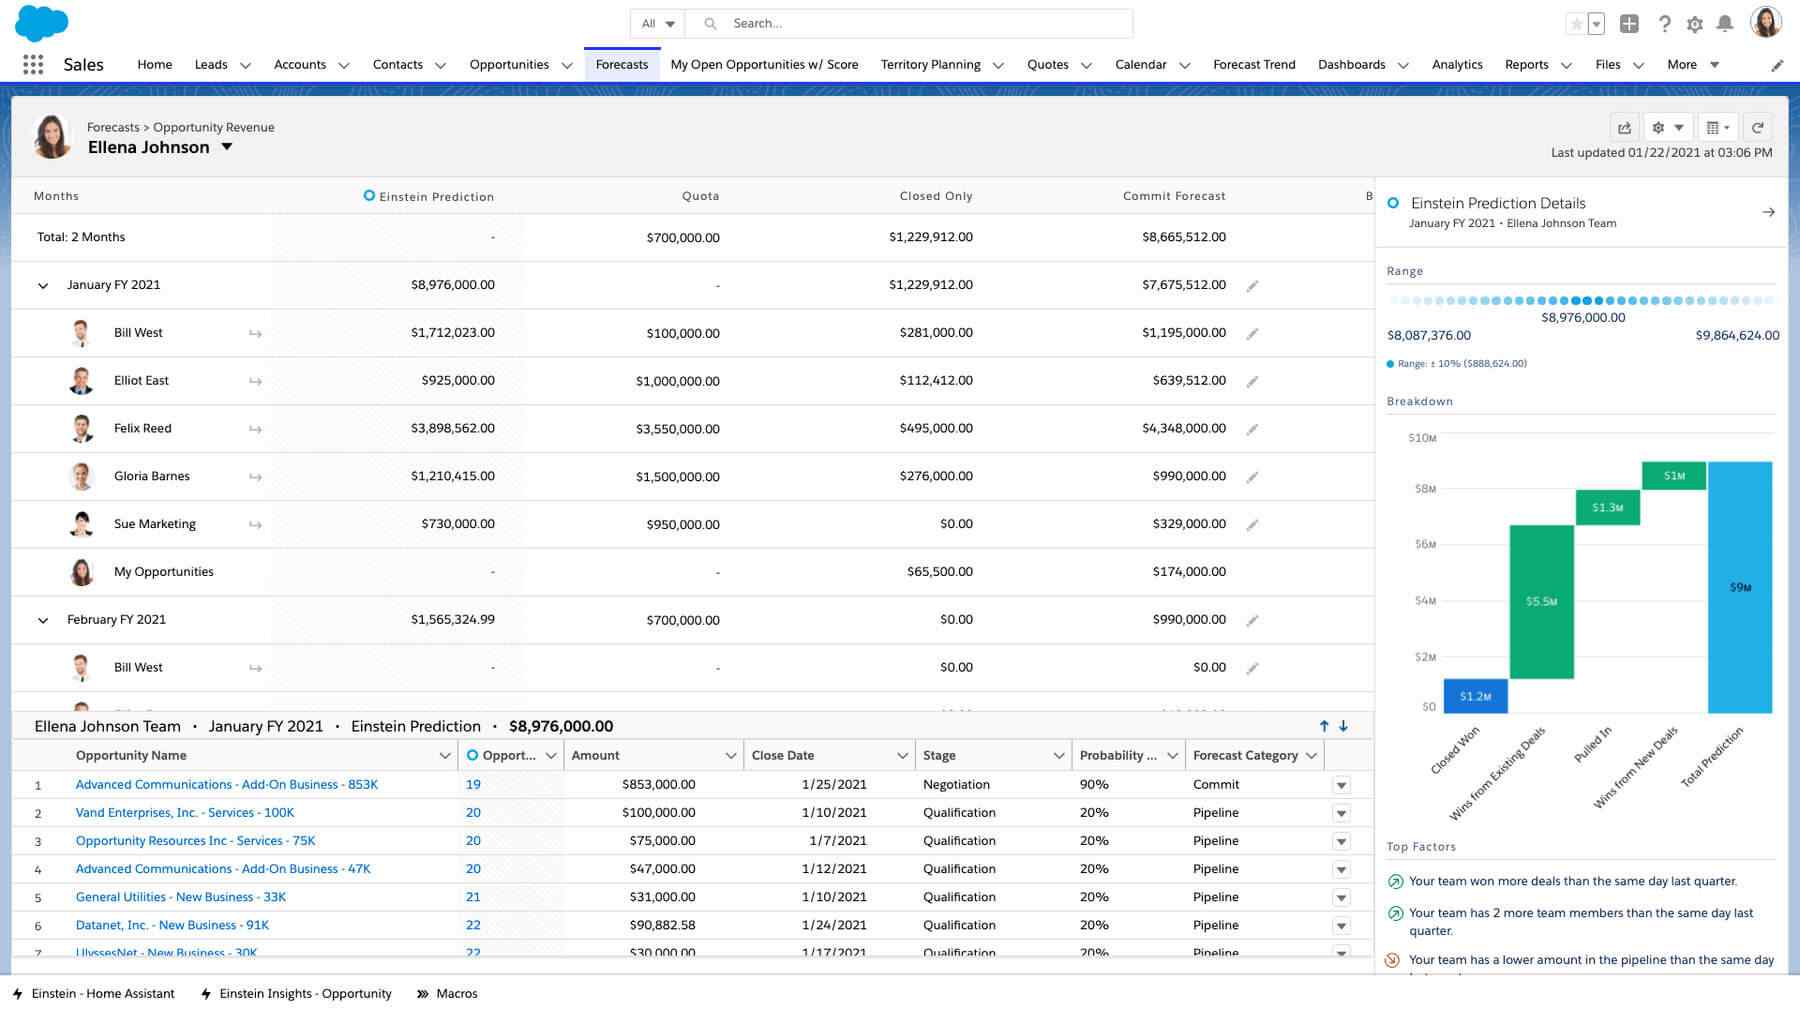
Task: Open the Ellena Johnson user dropdown
Action: point(227,147)
